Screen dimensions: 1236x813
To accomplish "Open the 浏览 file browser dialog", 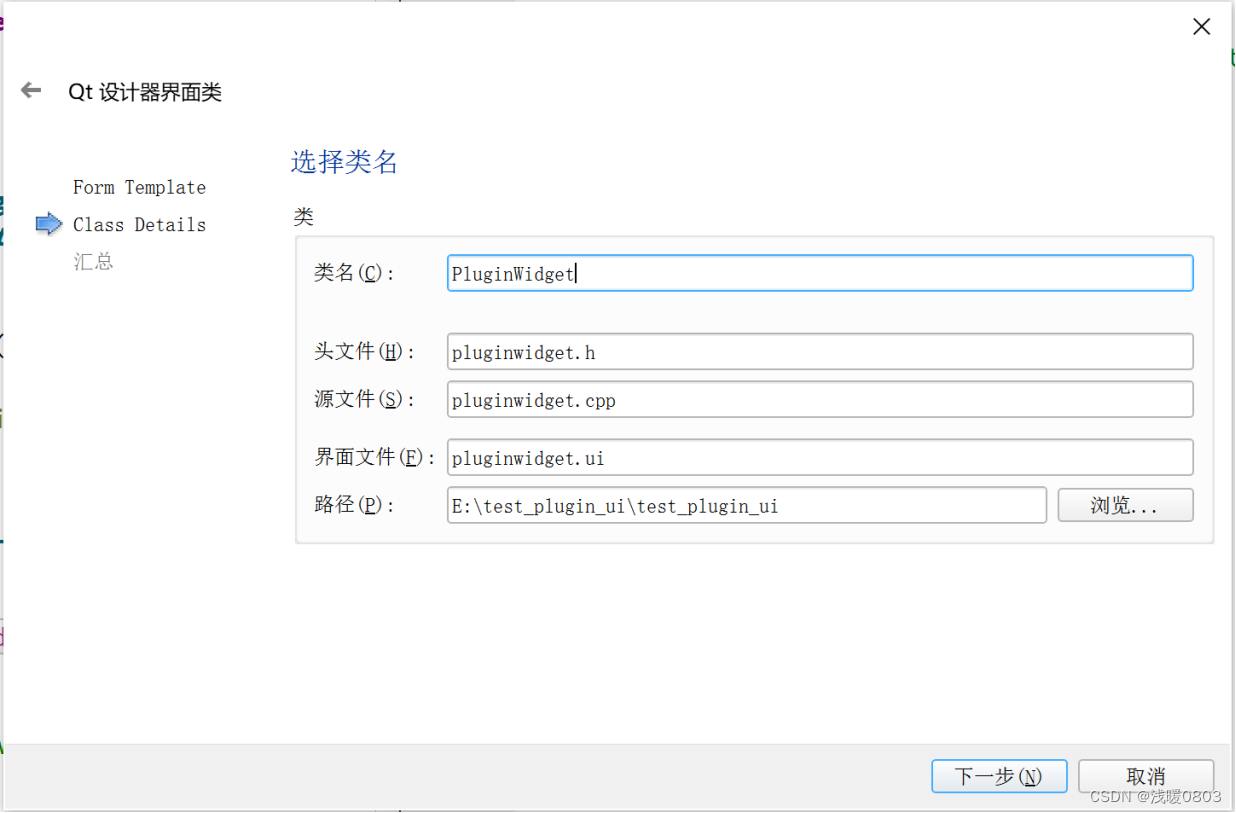I will click(1125, 505).
